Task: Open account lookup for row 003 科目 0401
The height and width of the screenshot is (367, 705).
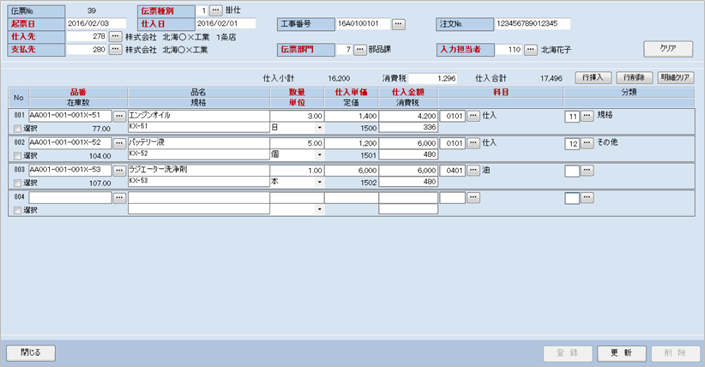Action: (473, 170)
